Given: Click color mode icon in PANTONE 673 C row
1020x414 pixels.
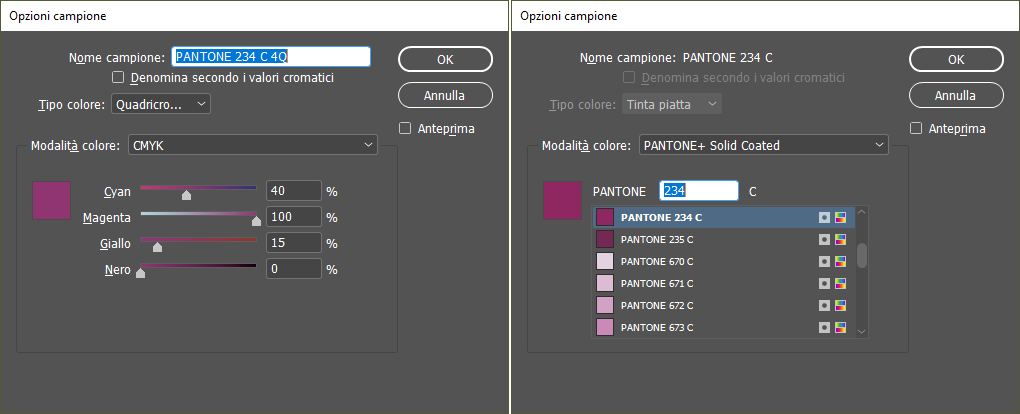Looking at the screenshot, I should click(840, 327).
